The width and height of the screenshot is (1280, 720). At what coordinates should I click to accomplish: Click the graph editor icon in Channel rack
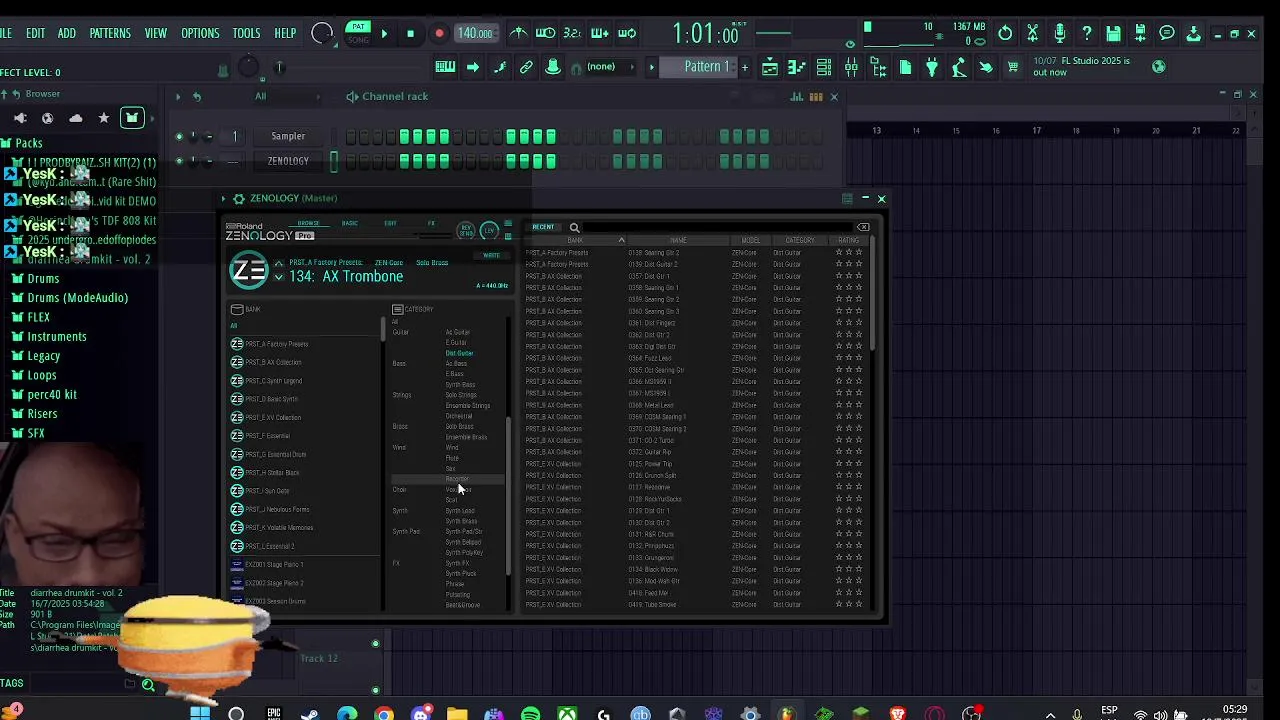797,96
